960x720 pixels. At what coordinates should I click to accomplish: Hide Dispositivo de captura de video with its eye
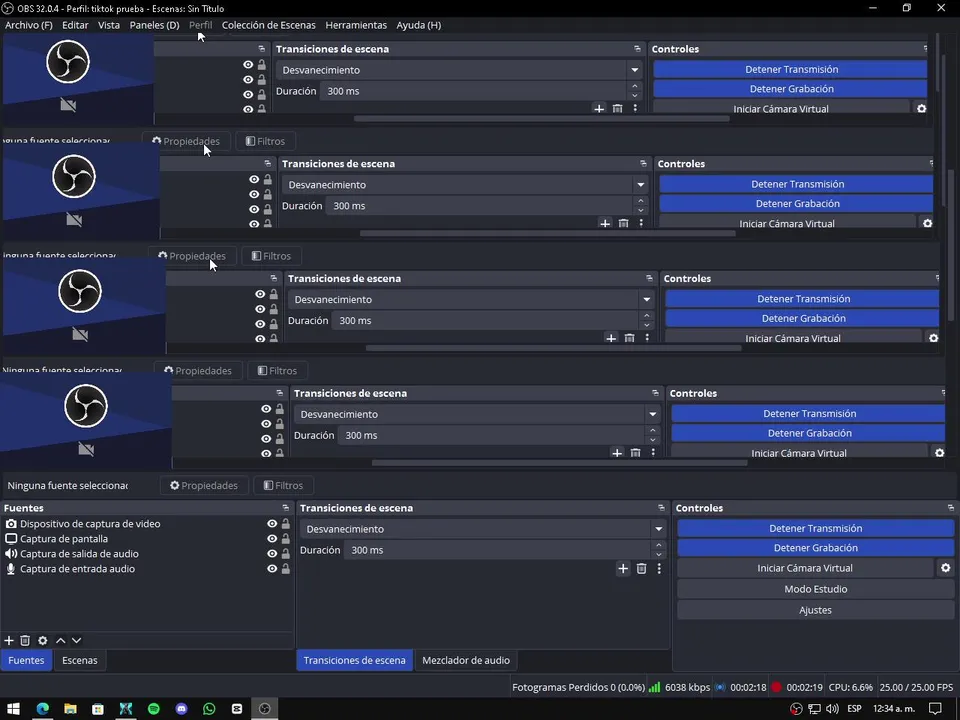pyautogui.click(x=272, y=524)
